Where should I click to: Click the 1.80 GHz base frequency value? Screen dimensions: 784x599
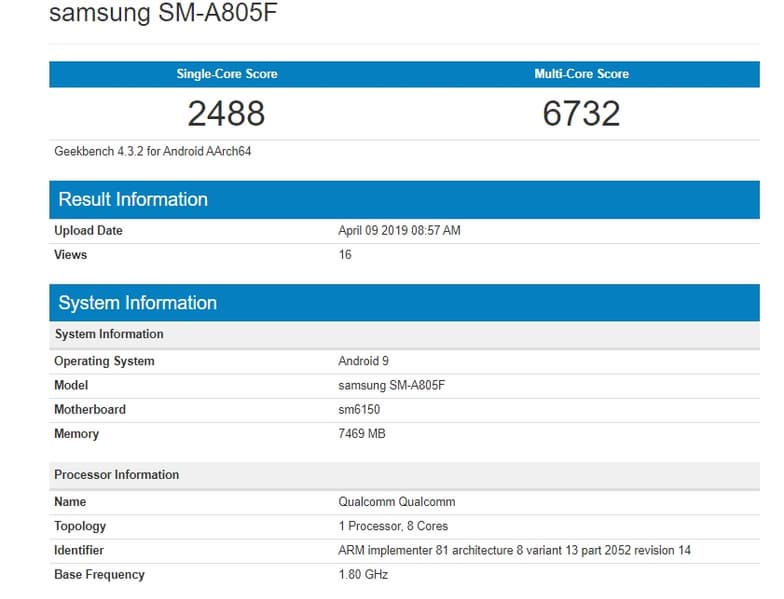363,575
